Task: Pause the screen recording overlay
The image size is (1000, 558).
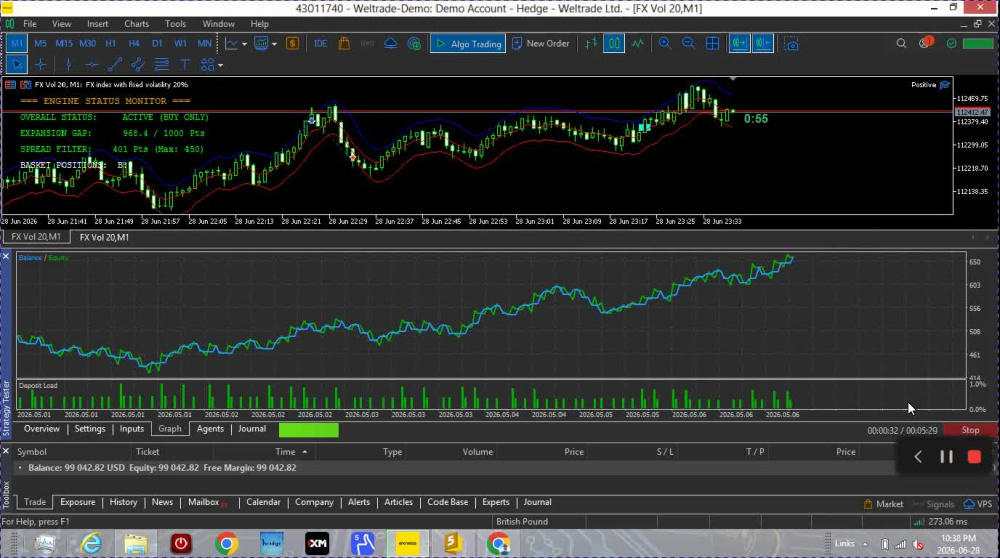Action: coord(946,457)
